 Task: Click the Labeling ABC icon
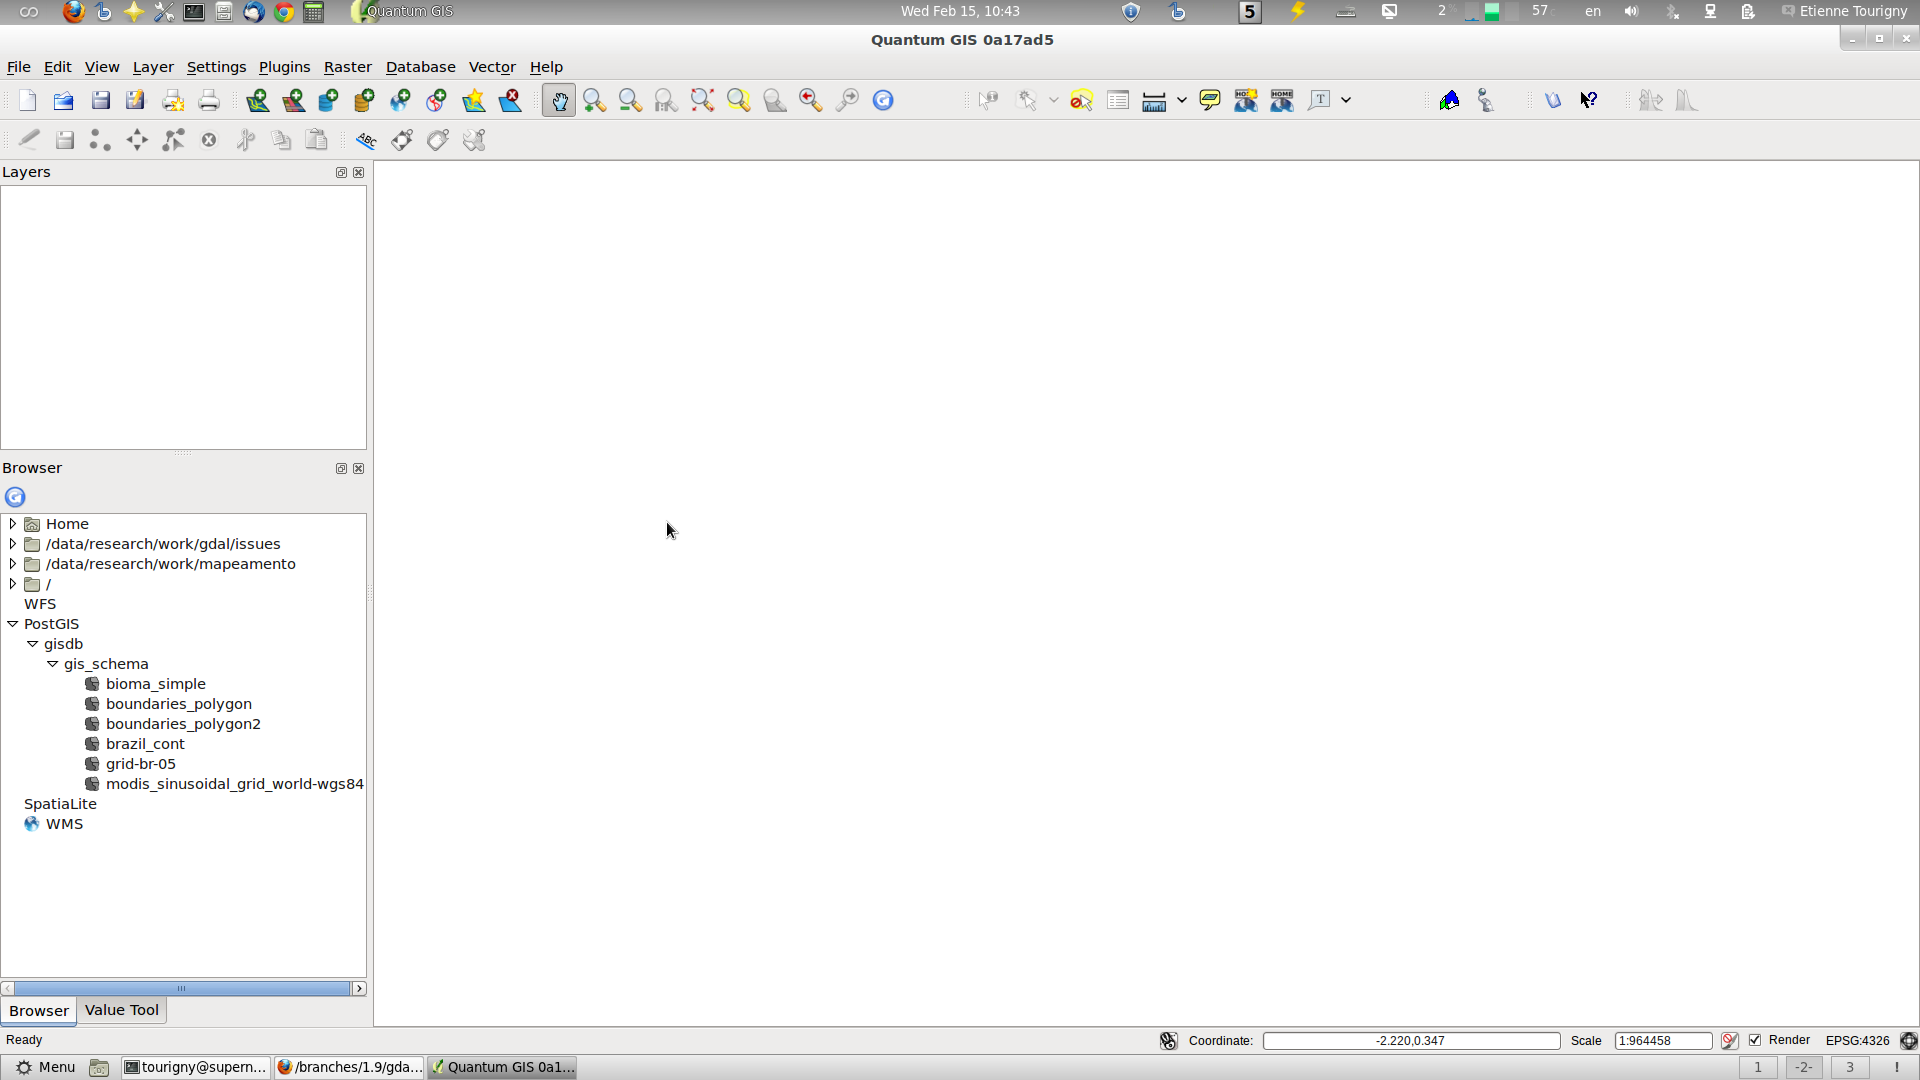(366, 140)
